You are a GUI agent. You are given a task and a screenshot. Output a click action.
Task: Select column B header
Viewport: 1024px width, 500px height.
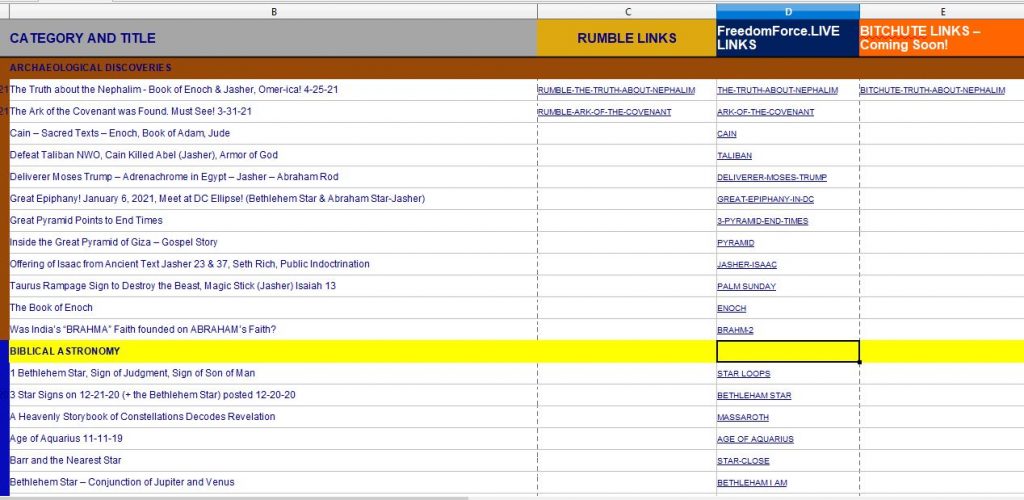point(273,12)
